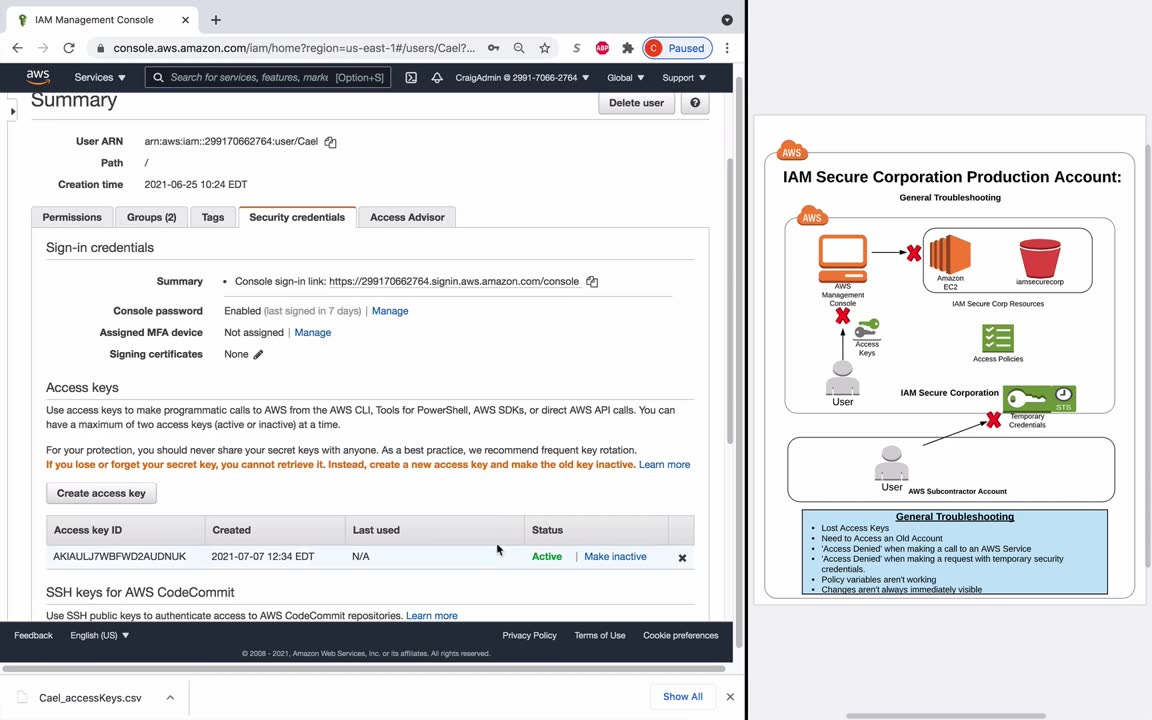Open the Access Advisor tab
This screenshot has width=1152, height=720.
point(407,217)
